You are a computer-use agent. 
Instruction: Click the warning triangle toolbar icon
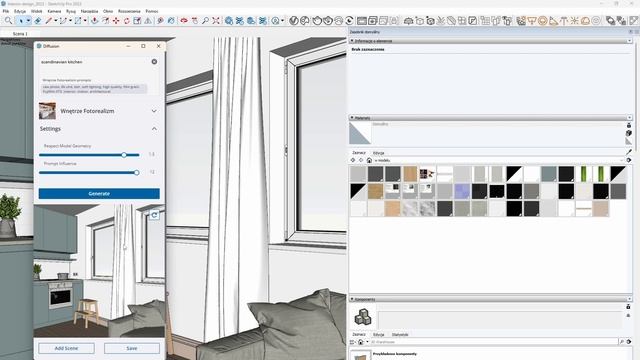click(x=148, y=20)
